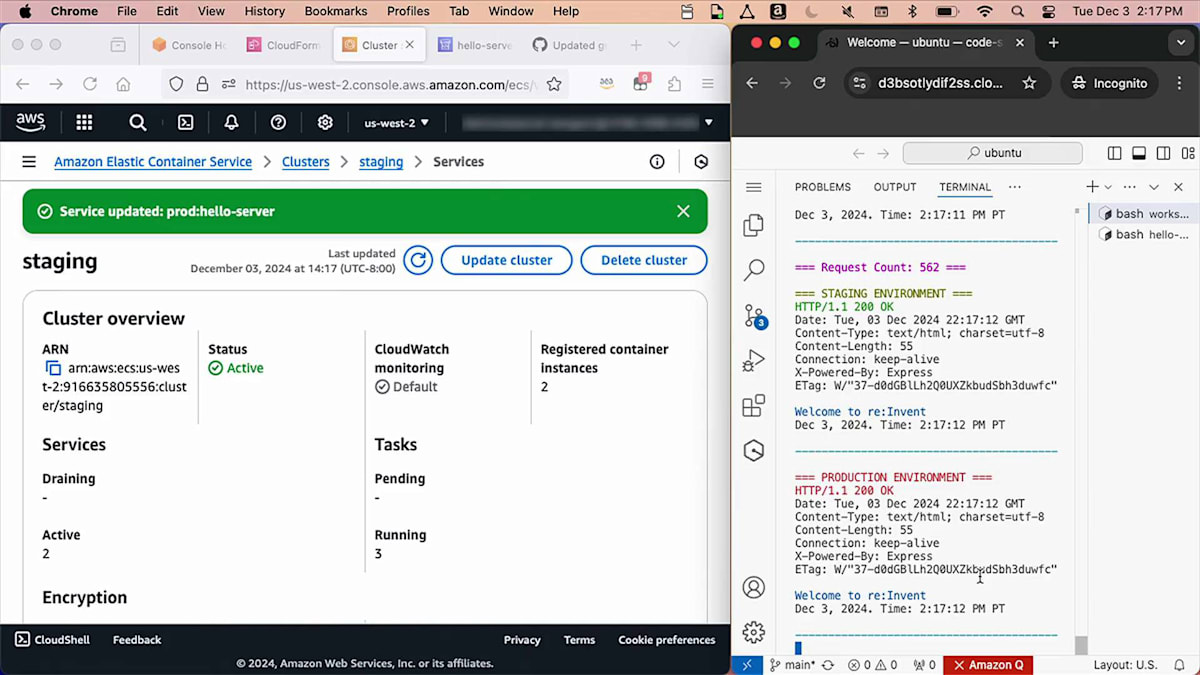This screenshot has height=675, width=1200.
Task: Select the bash works... terminal entry
Action: [1144, 214]
